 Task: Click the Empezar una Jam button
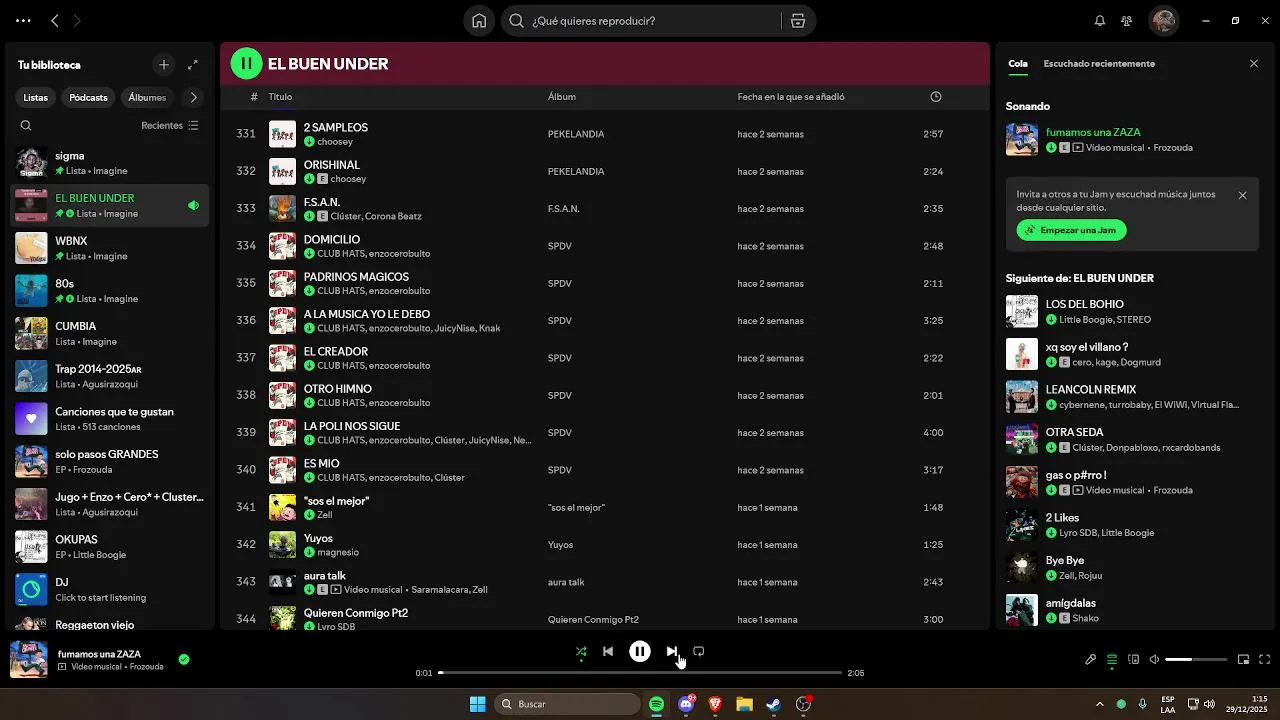click(1071, 230)
